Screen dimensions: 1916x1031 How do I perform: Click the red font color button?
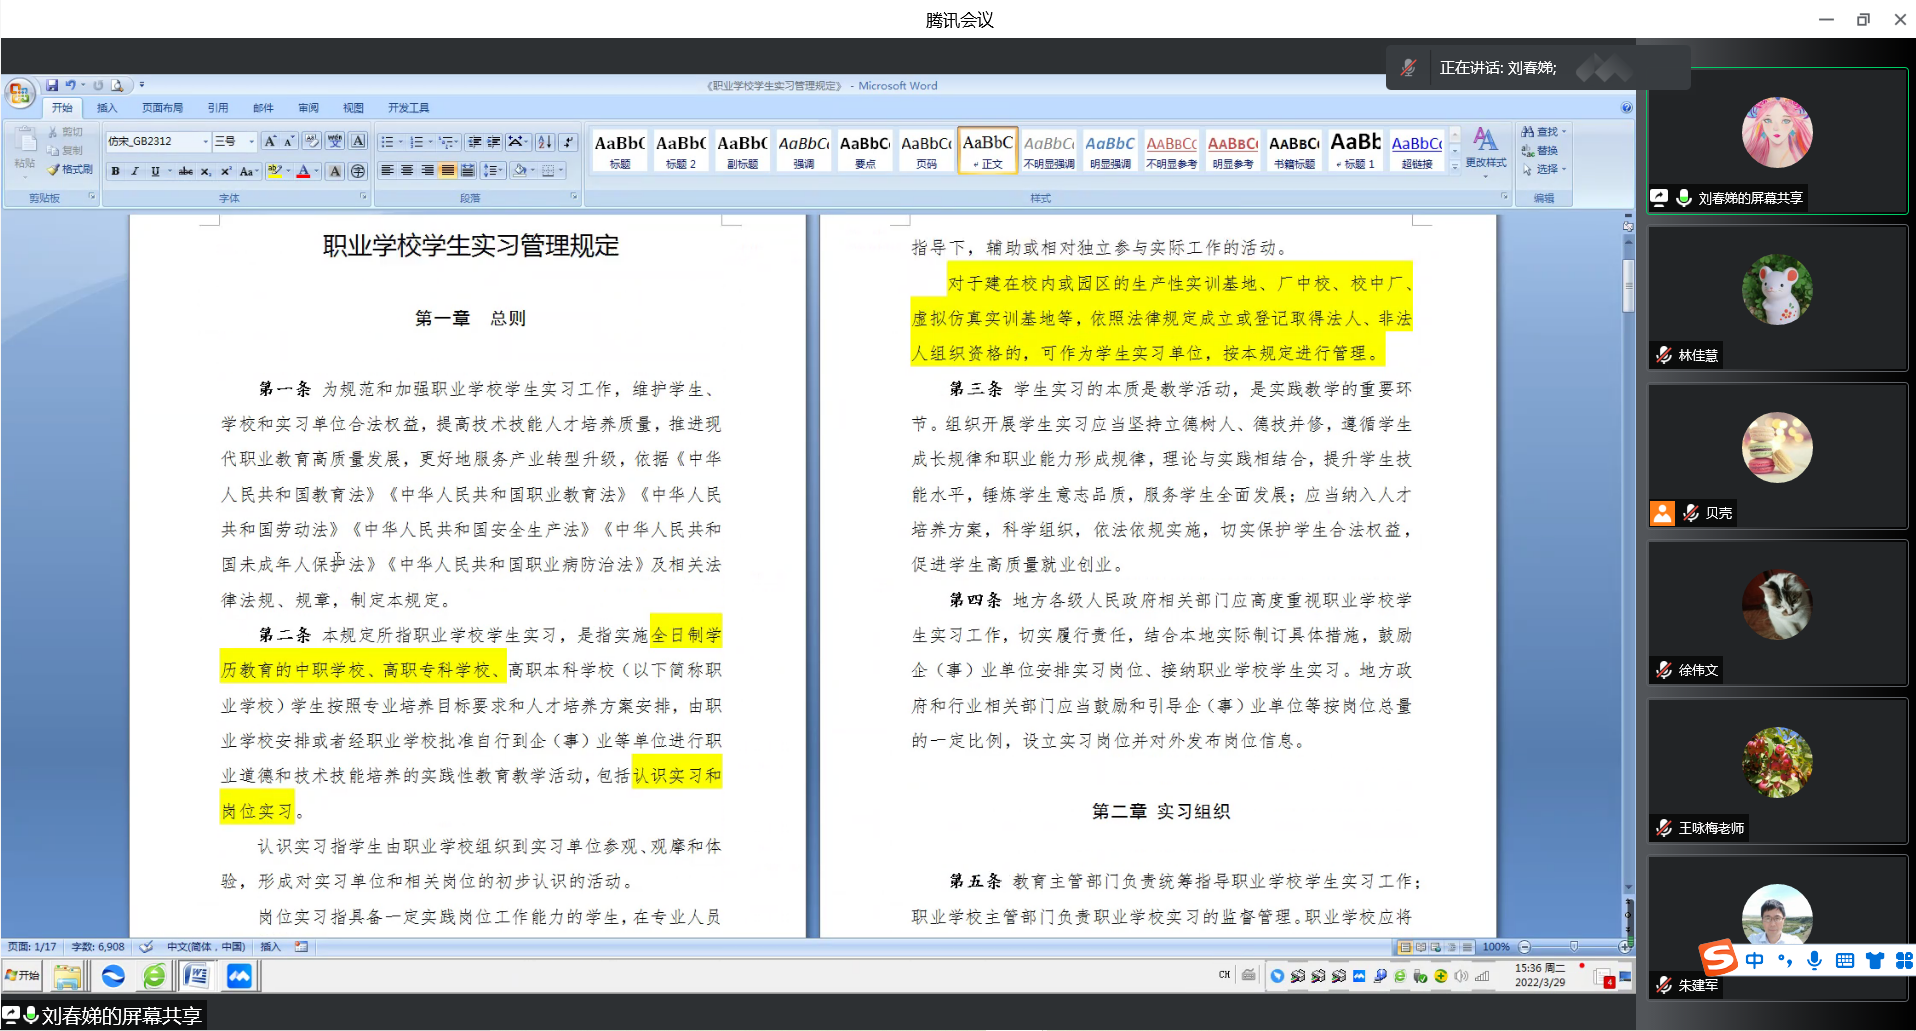304,171
